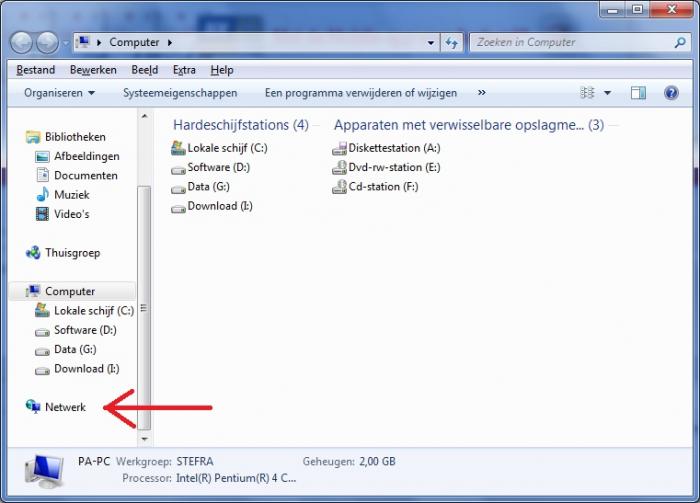Click the Netwerk icon in sidebar

(33, 407)
